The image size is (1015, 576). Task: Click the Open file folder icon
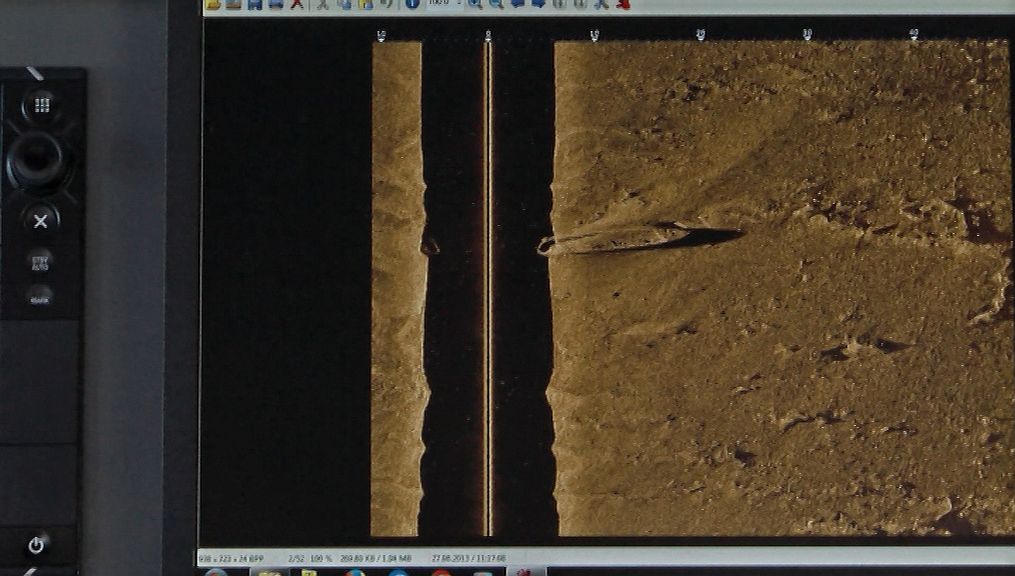point(212,4)
